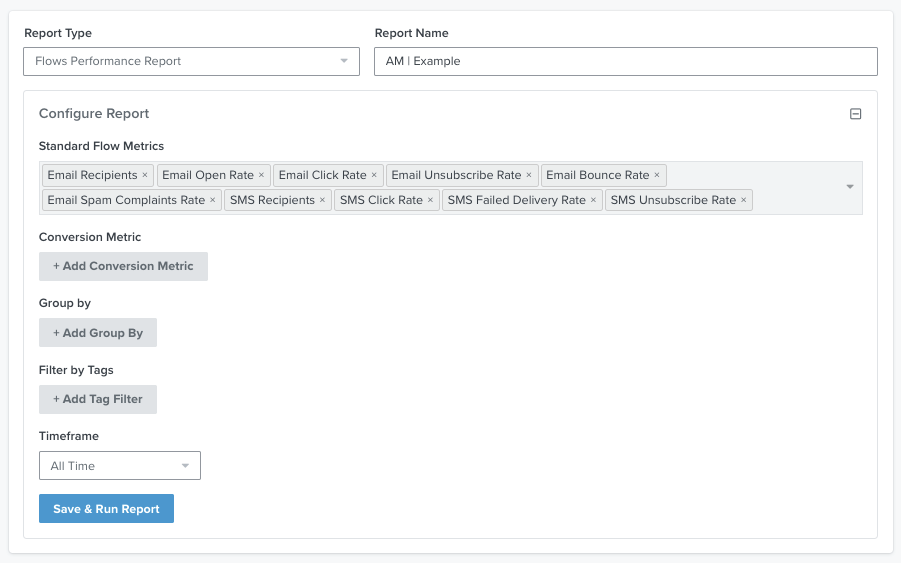This screenshot has height=563, width=901.
Task: Remove the Email Bounce Rate tag
Action: [x=657, y=175]
